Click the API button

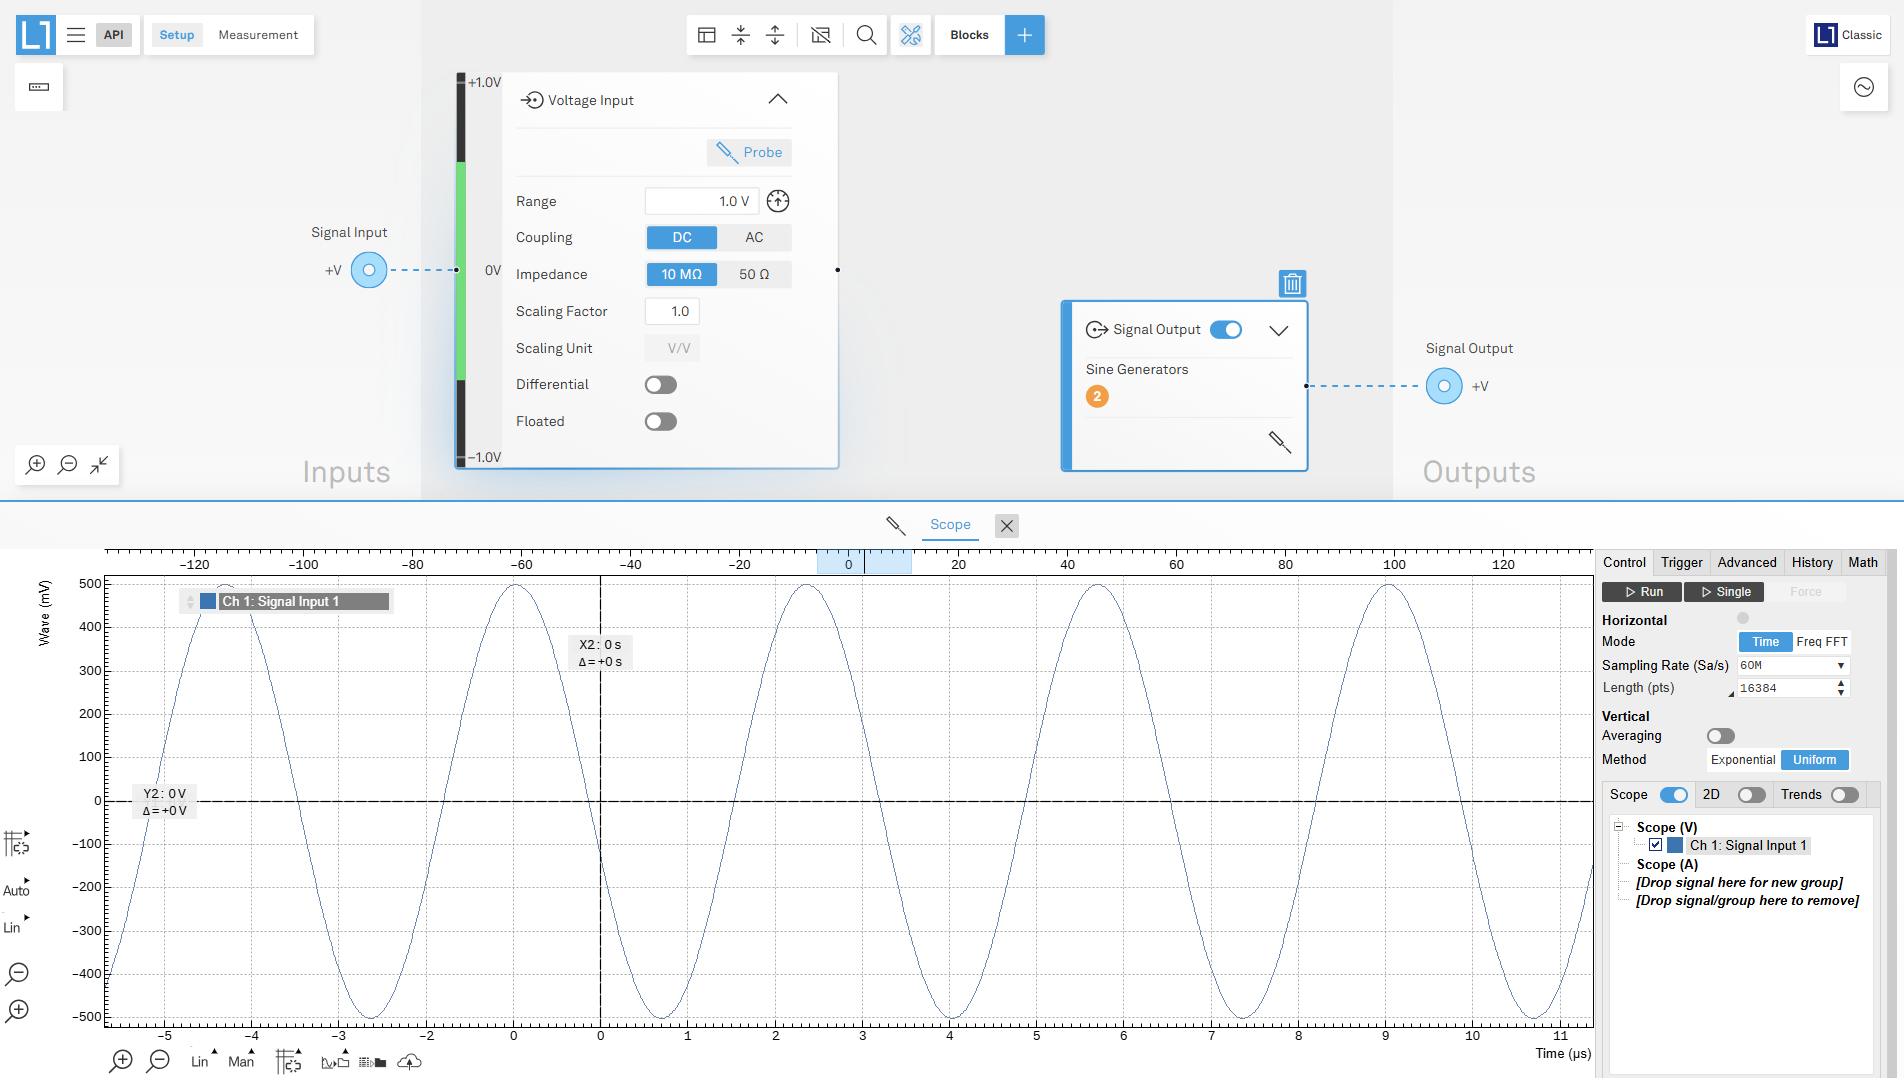[114, 35]
